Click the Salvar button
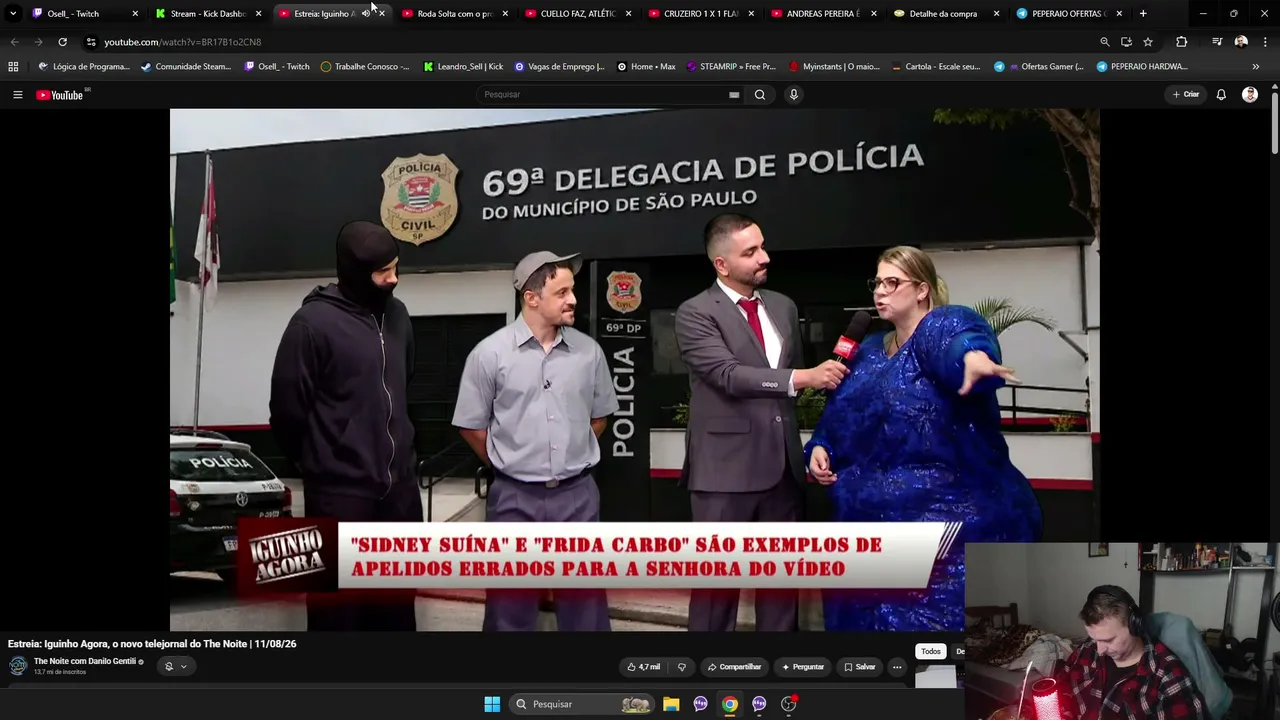 (x=859, y=667)
